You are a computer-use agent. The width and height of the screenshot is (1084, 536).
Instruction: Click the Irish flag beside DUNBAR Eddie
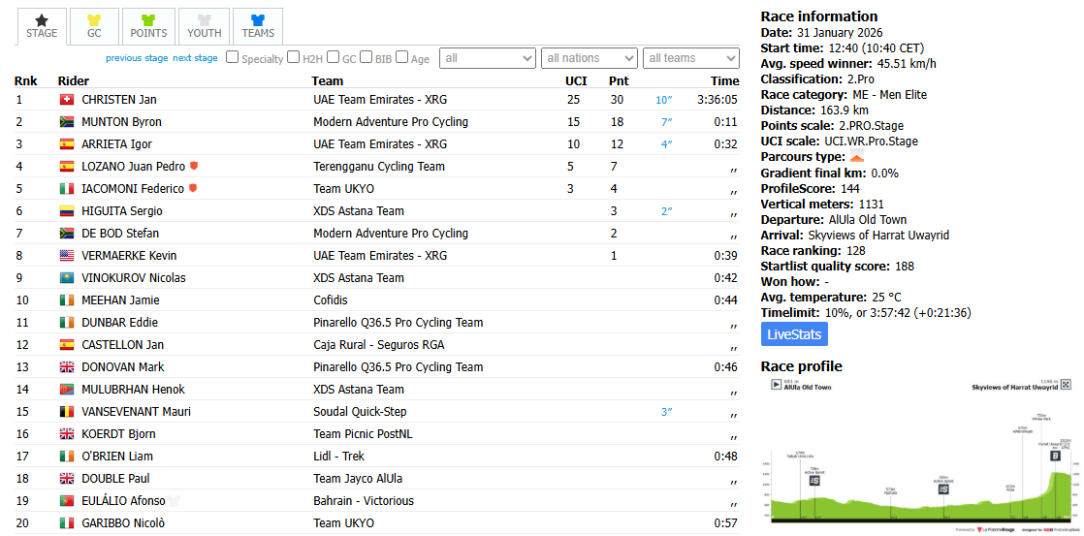[67, 323]
